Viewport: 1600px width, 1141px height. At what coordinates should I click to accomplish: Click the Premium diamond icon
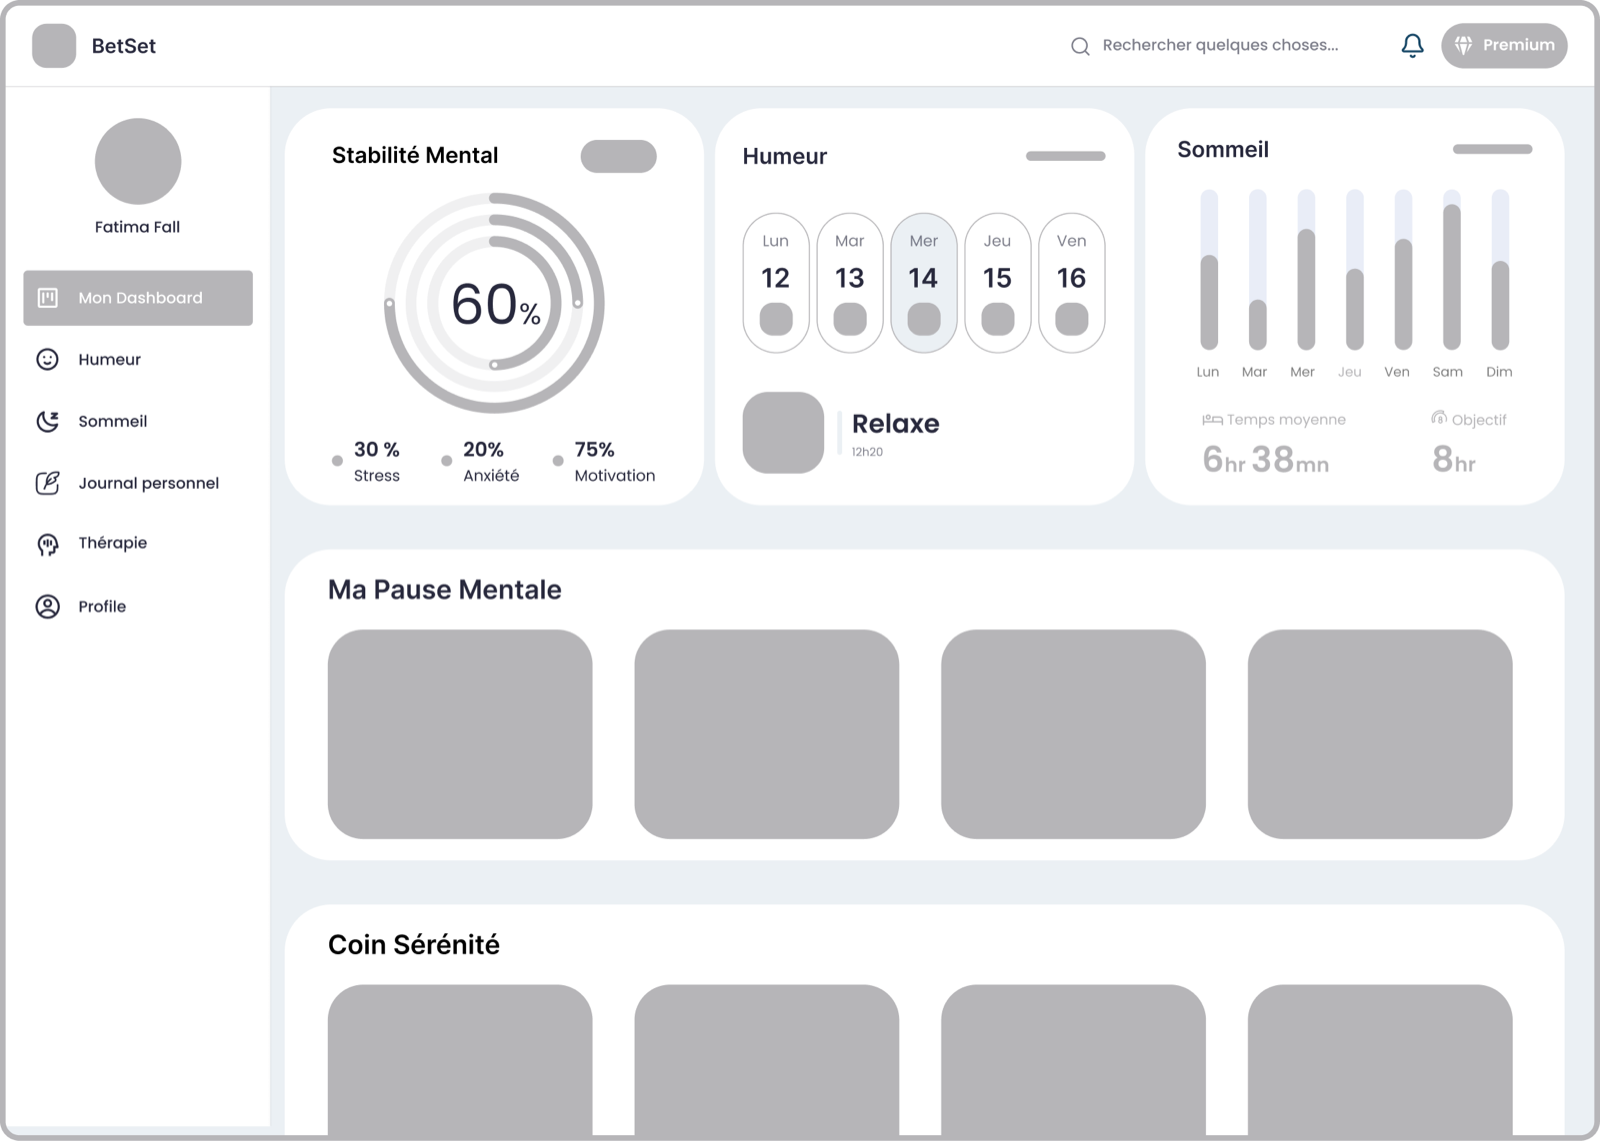(x=1463, y=46)
